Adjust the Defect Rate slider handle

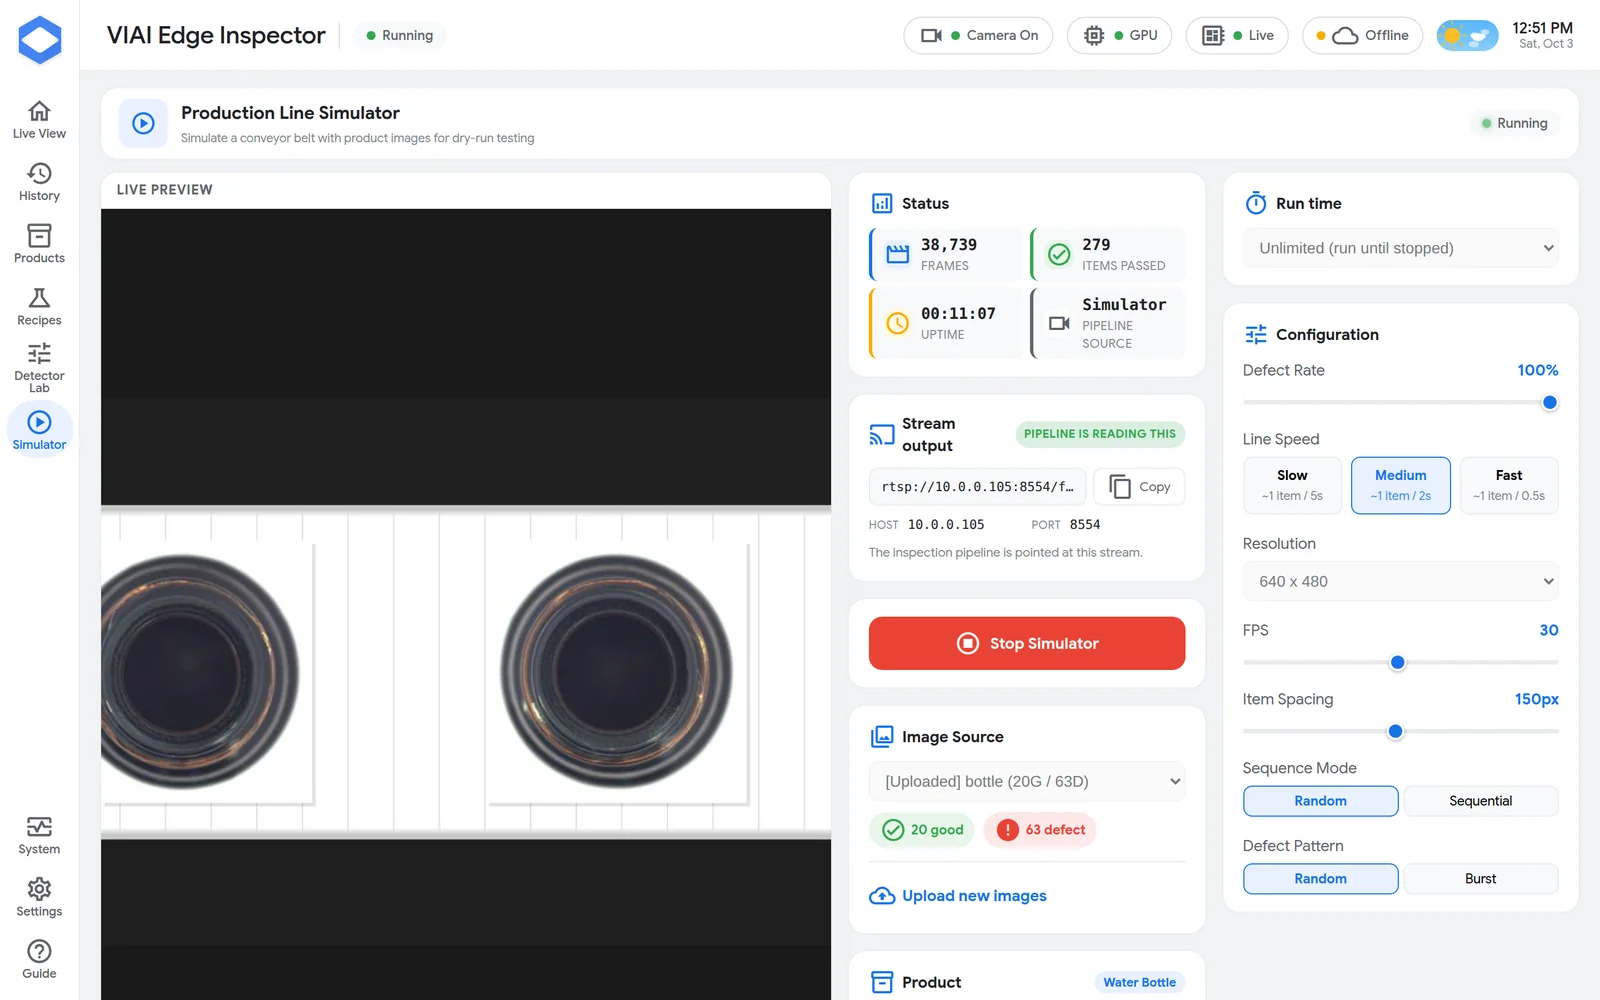coord(1549,403)
